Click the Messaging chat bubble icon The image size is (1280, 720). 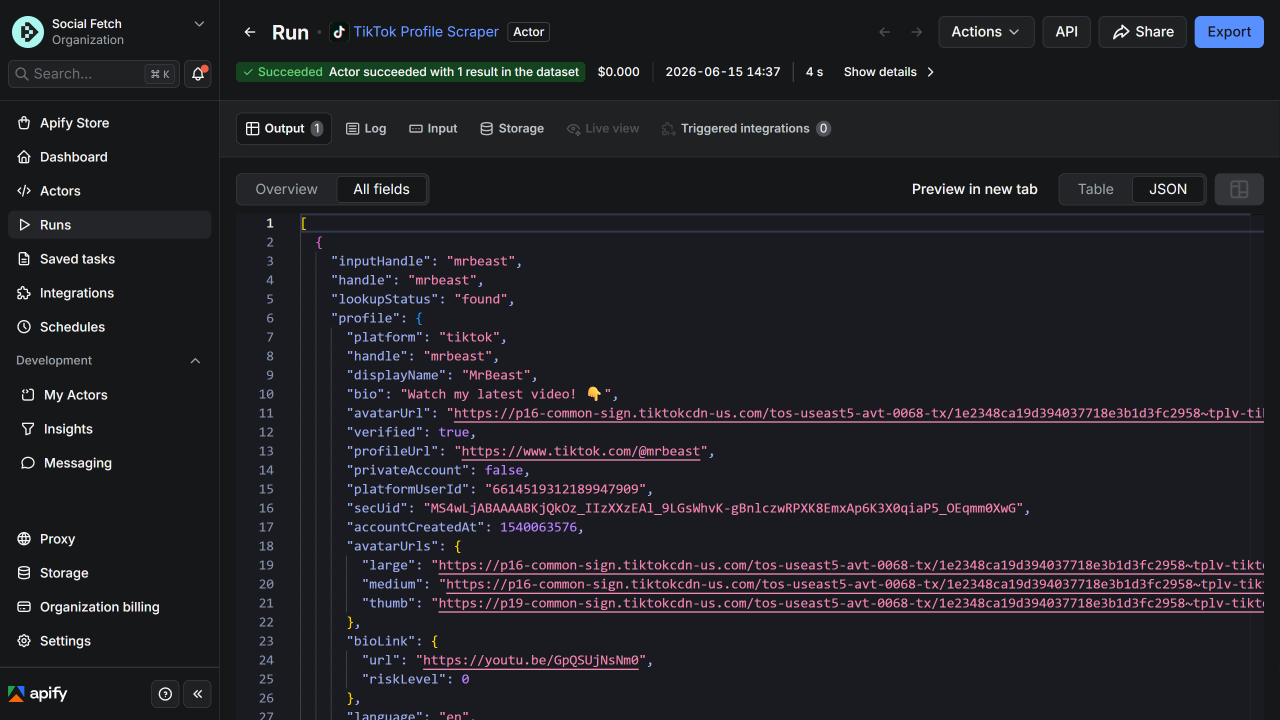(x=28, y=463)
